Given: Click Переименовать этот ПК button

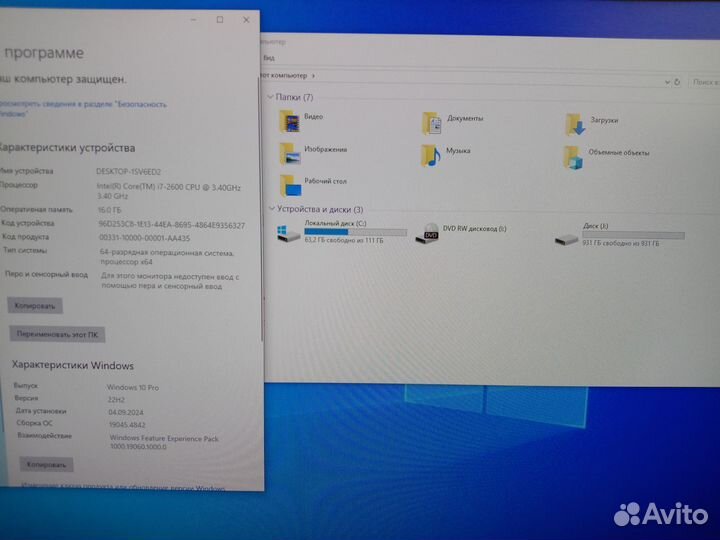Looking at the screenshot, I should 57,335.
